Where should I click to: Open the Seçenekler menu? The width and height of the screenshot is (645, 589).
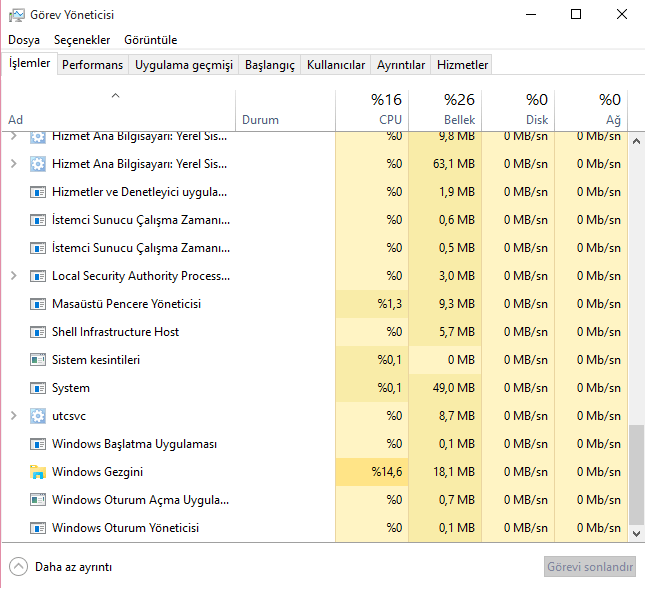82,40
